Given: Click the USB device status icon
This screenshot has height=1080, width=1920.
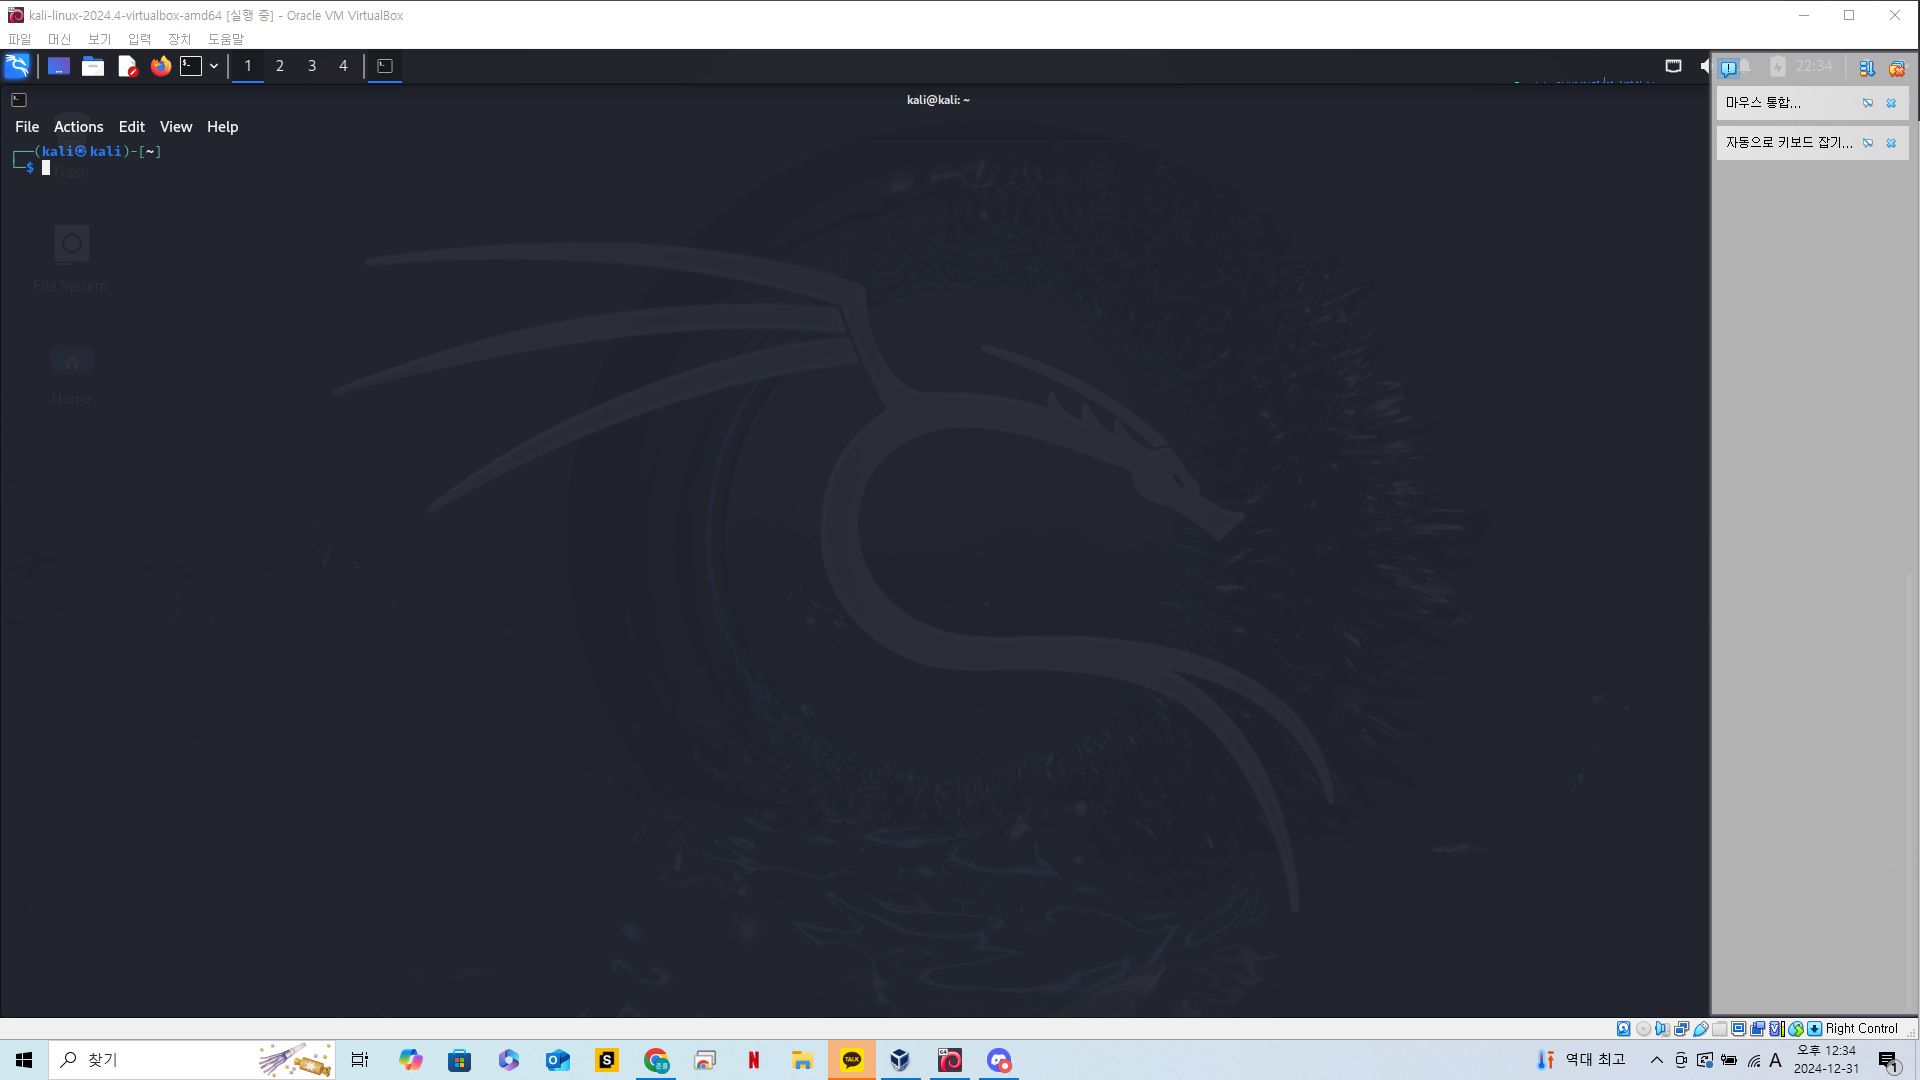Looking at the screenshot, I should [1700, 1029].
